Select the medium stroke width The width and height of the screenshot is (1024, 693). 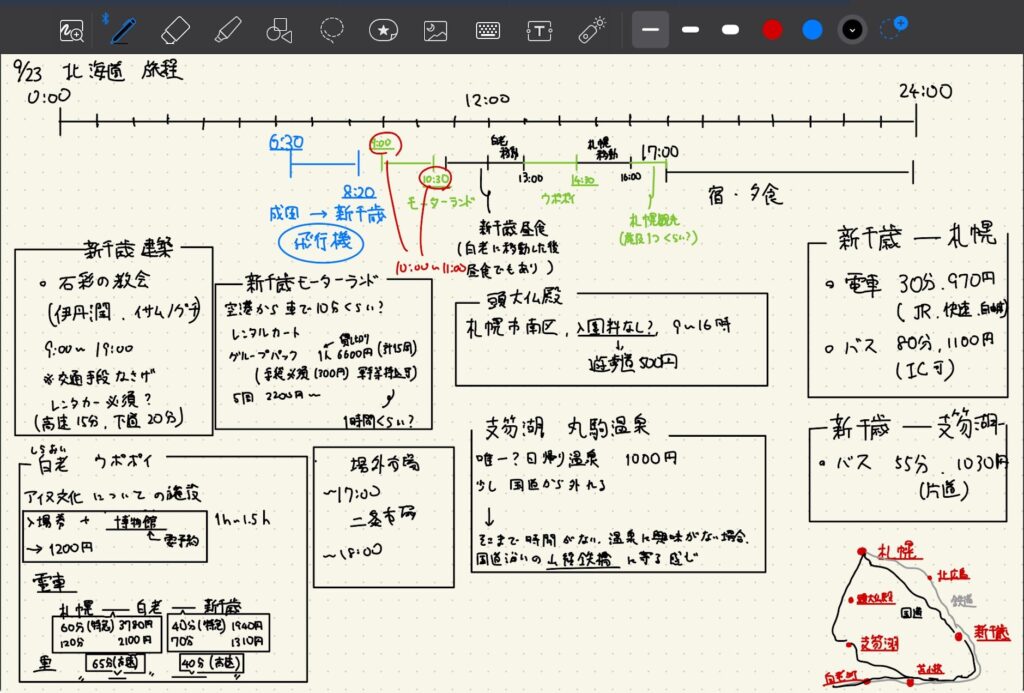(x=691, y=30)
